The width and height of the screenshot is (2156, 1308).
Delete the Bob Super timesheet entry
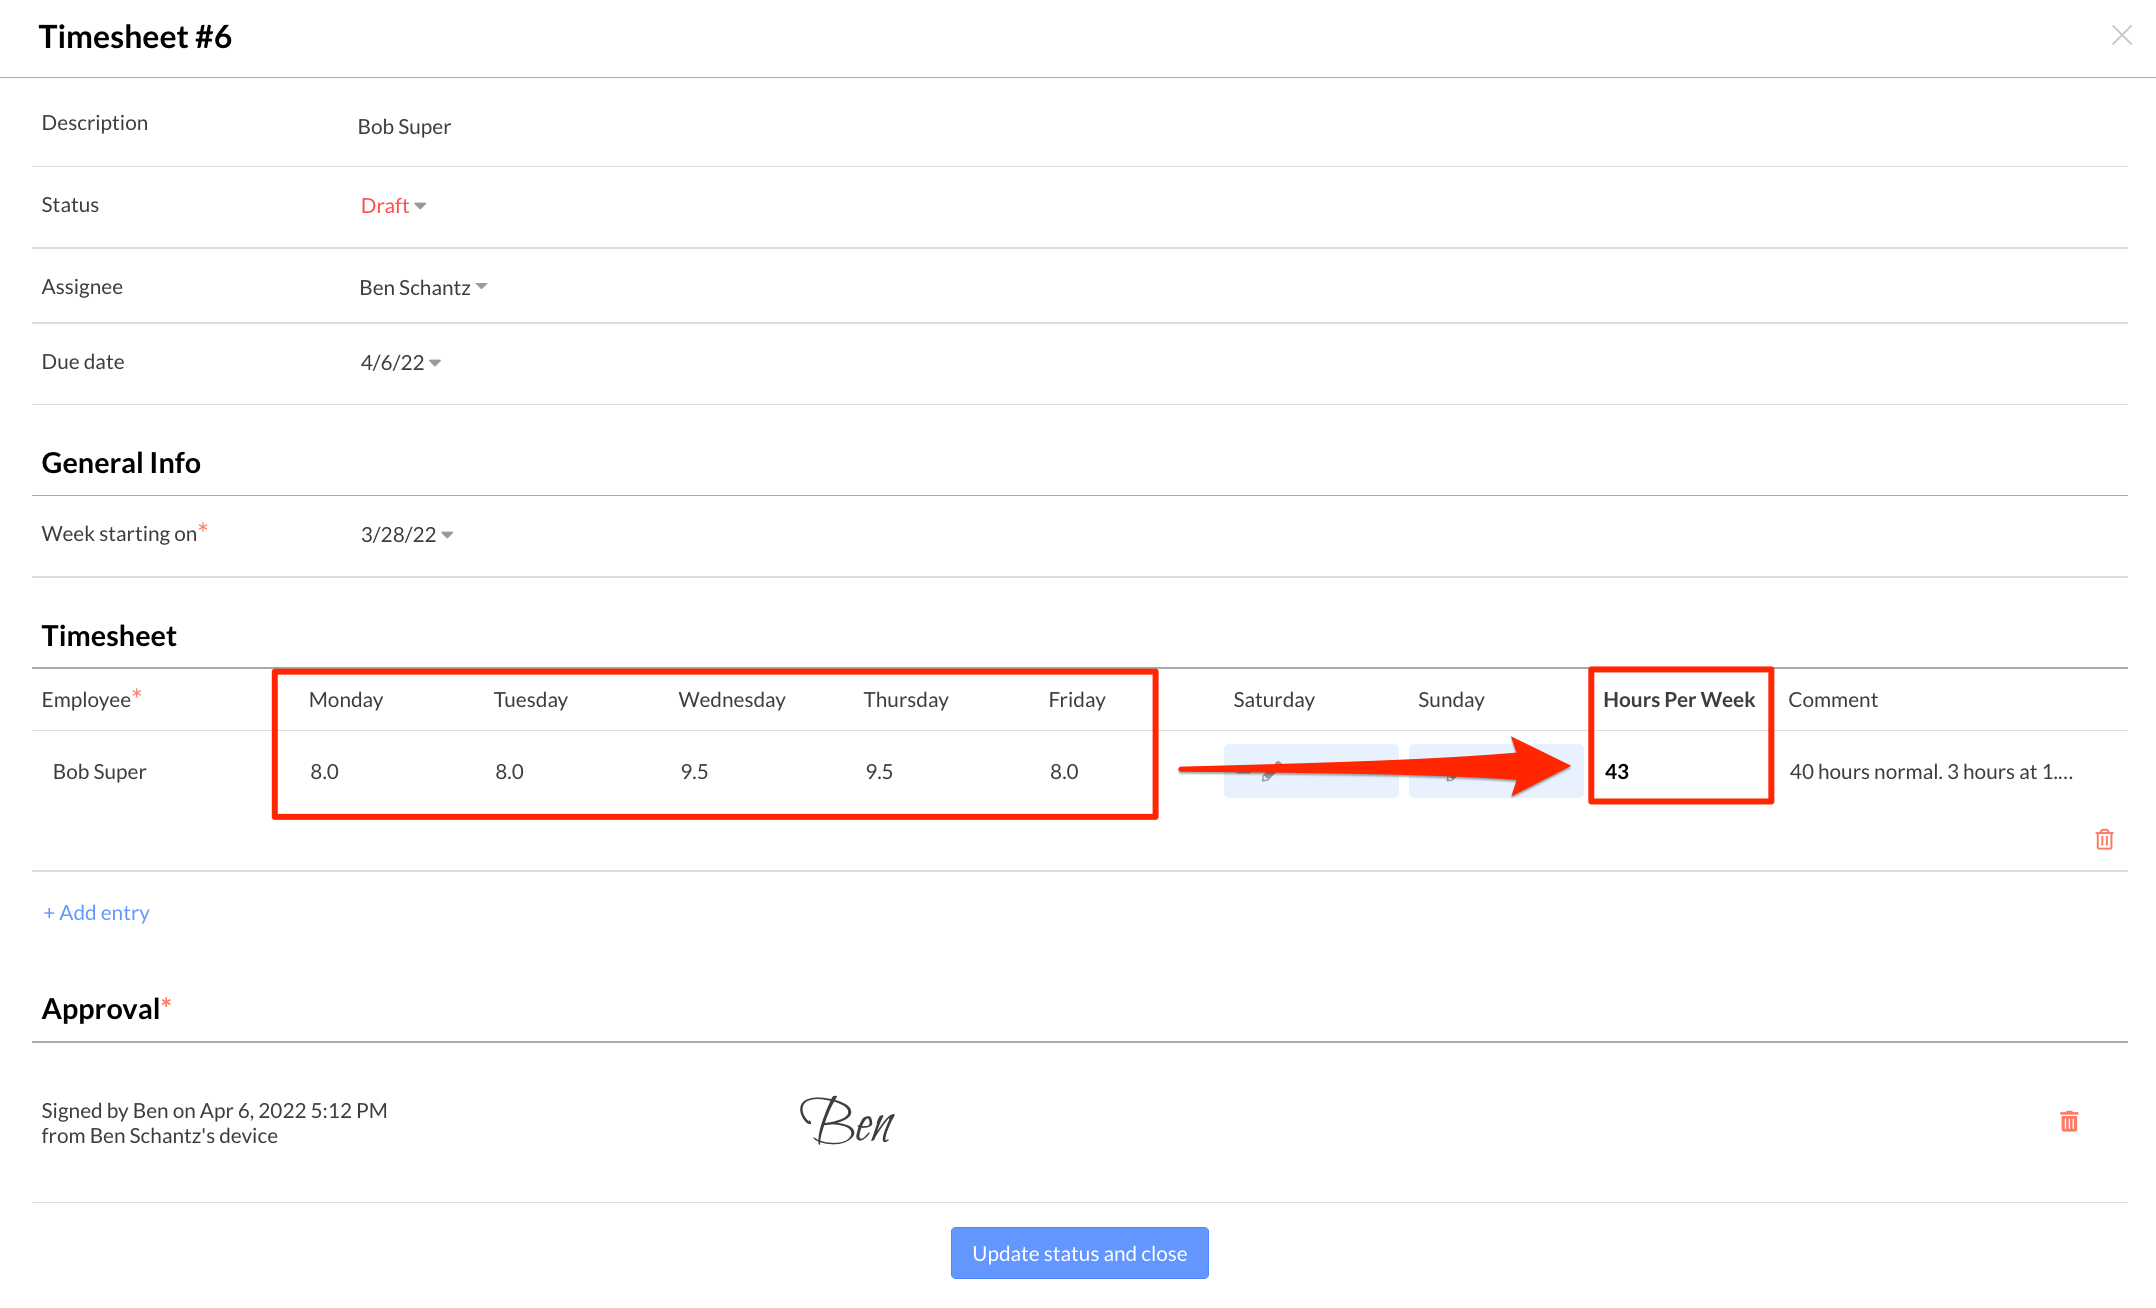pos(2104,839)
